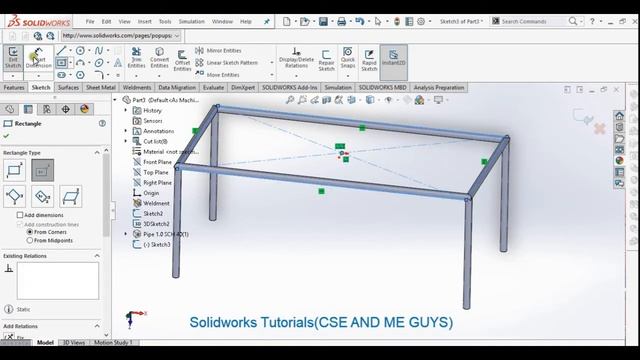Select the Arc sketch tool
This screenshot has height=360, width=640.
click(80, 63)
